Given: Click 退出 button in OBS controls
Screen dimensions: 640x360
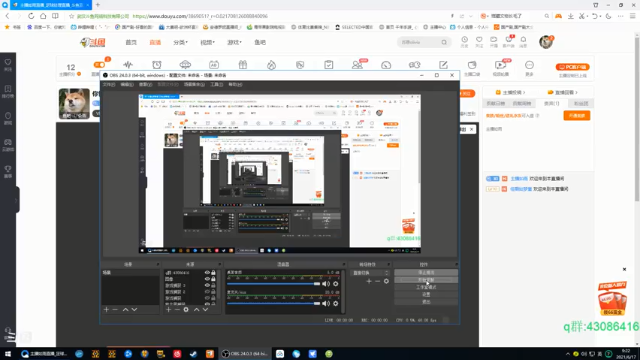Looking at the screenshot, I should pyautogui.click(x=426, y=302).
